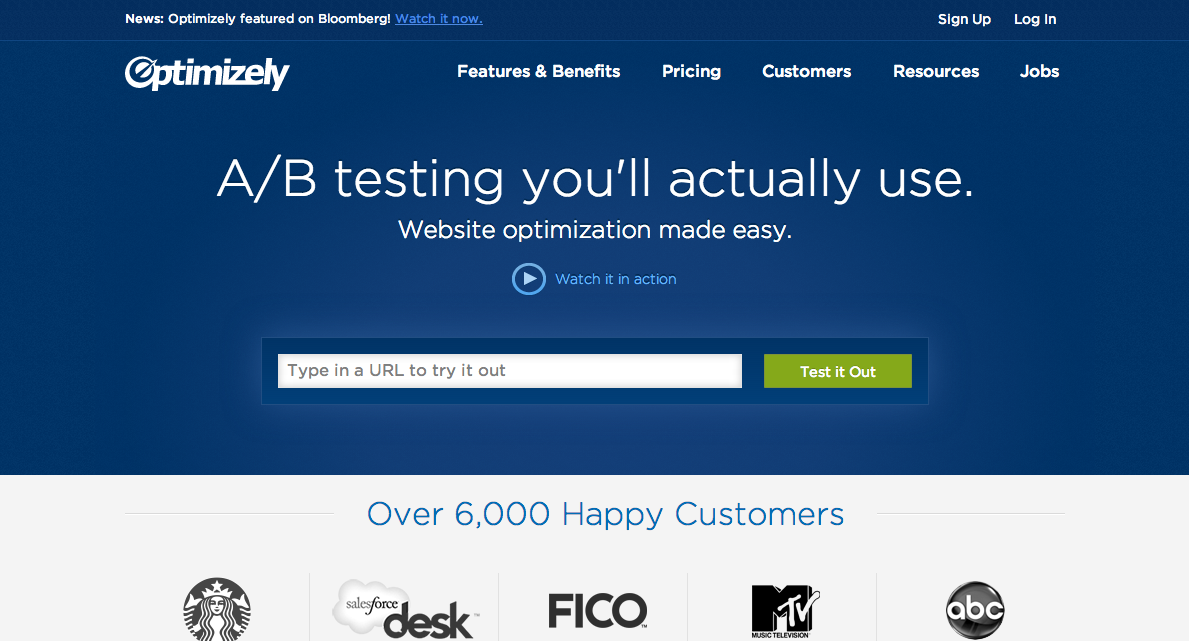Click the News: Optimizely featured on Bloomberg text
The width and height of the screenshot is (1189, 641).
(258, 19)
